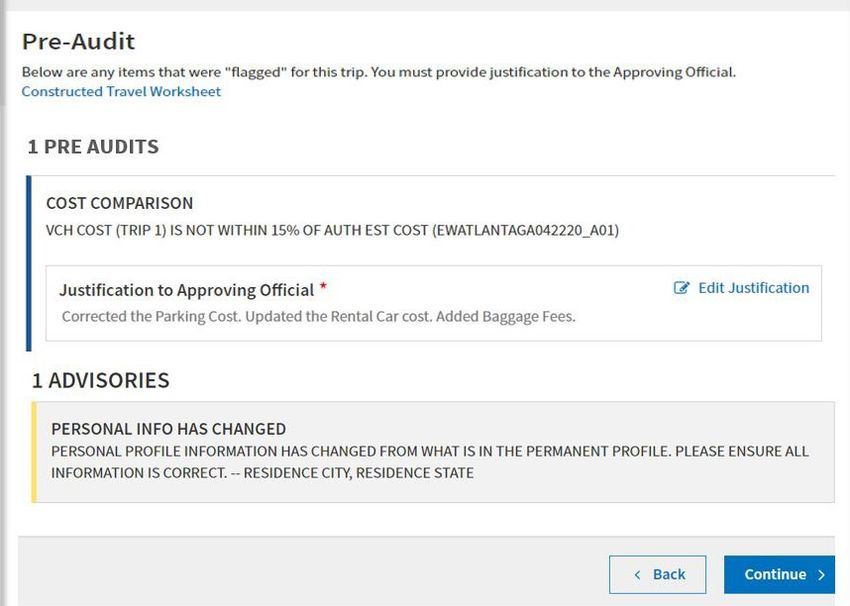This screenshot has width=850, height=606.
Task: Click the yellow bar beside the advisory
Action: tap(34, 452)
